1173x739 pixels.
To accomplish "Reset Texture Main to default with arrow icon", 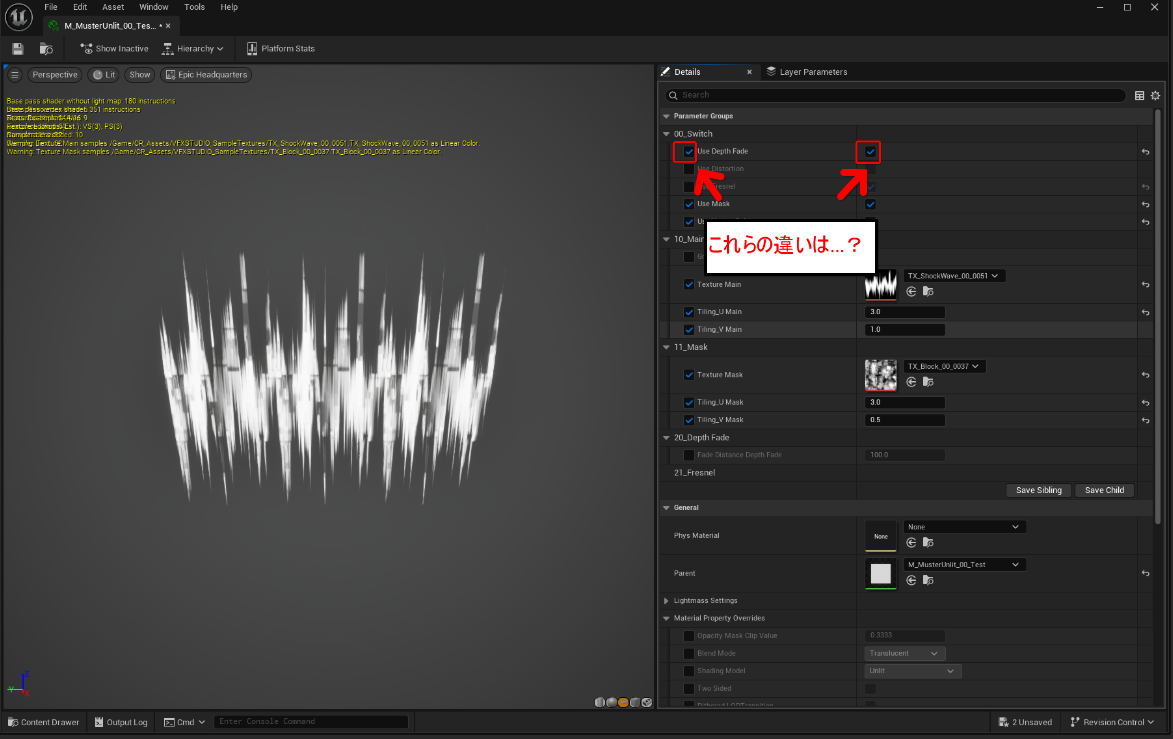I will click(x=1145, y=285).
